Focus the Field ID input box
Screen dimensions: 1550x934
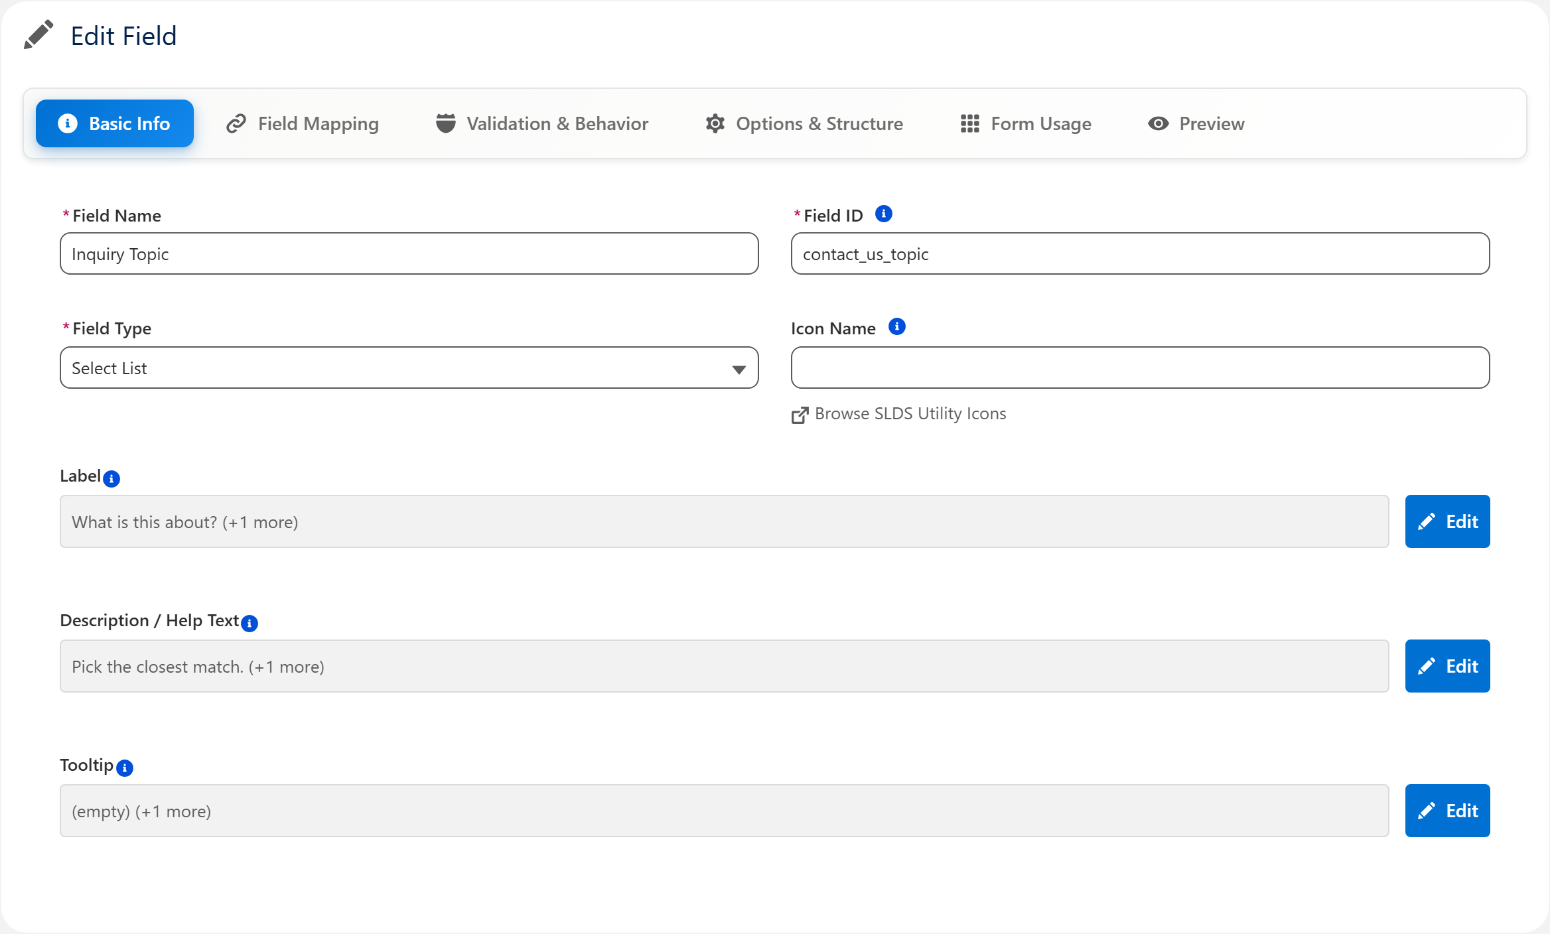pyautogui.click(x=1140, y=254)
